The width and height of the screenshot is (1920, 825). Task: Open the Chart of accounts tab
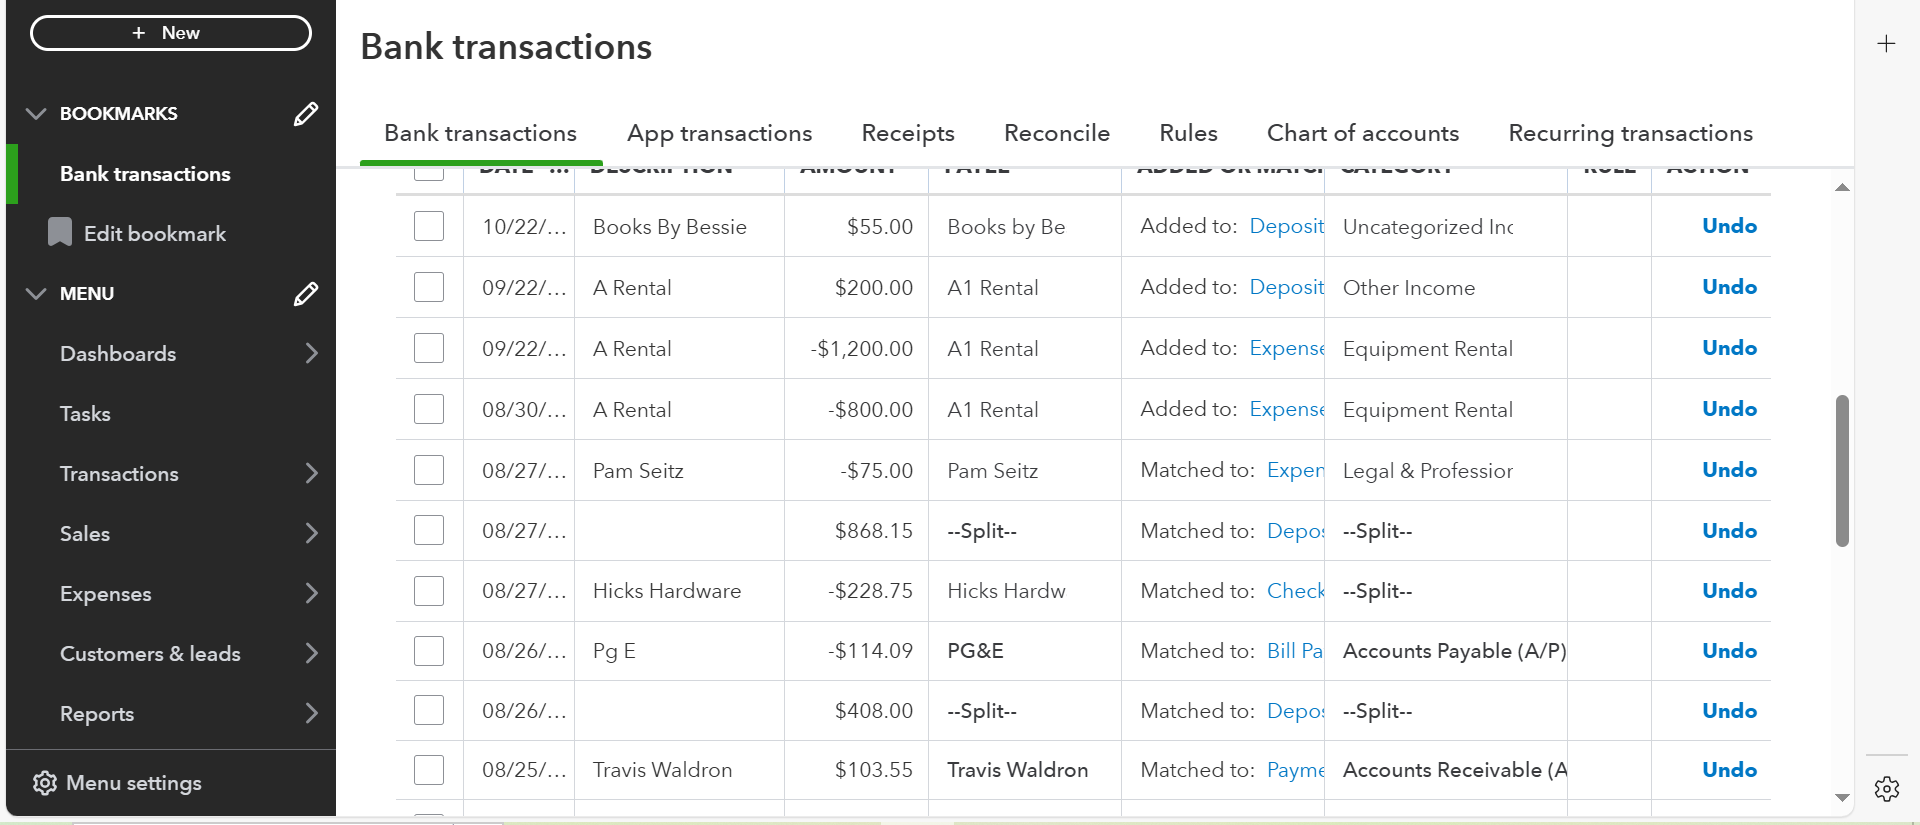click(1362, 133)
